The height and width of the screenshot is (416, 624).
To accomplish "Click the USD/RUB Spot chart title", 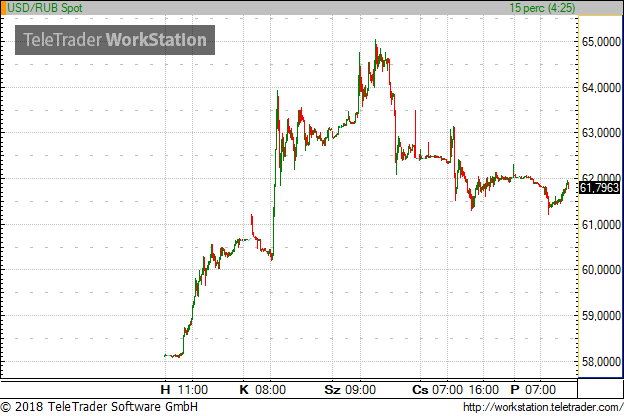I will point(45,8).
